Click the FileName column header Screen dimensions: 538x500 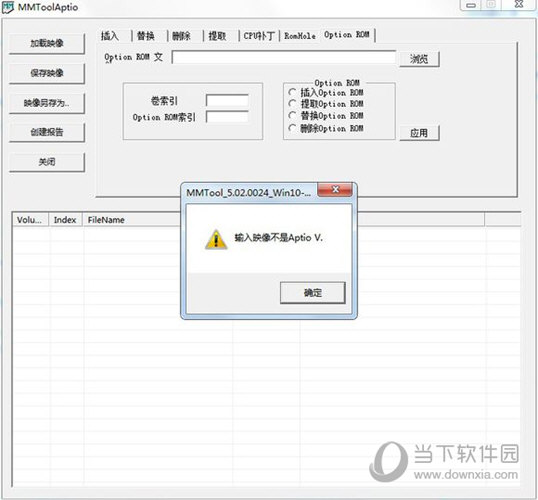[132, 220]
